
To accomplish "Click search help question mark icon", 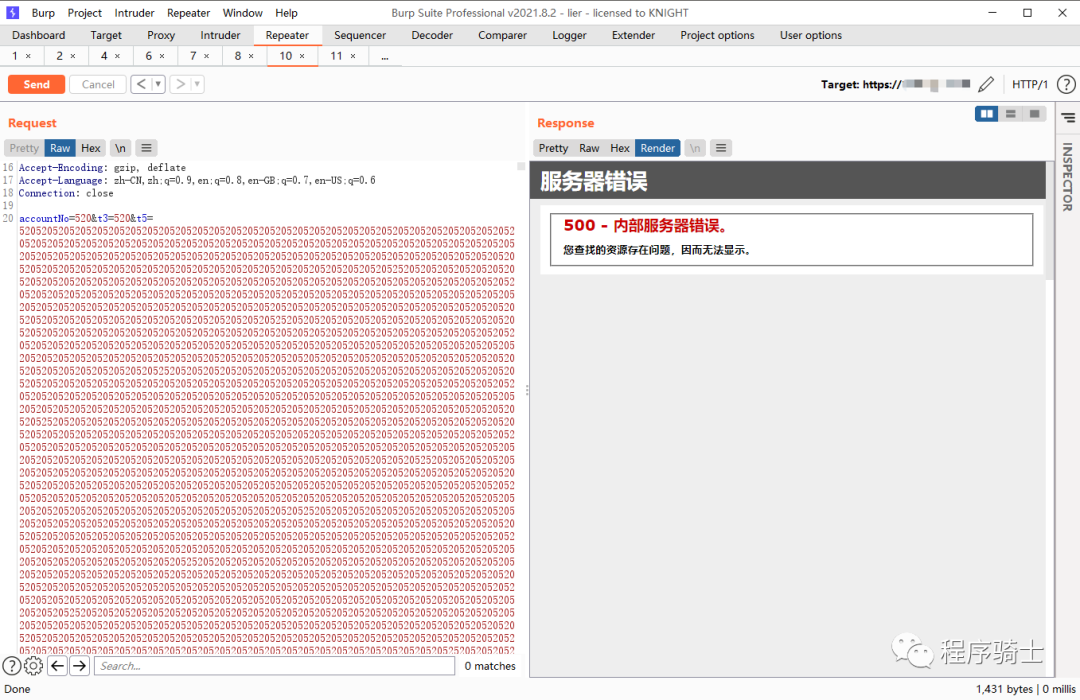I will coord(11,666).
